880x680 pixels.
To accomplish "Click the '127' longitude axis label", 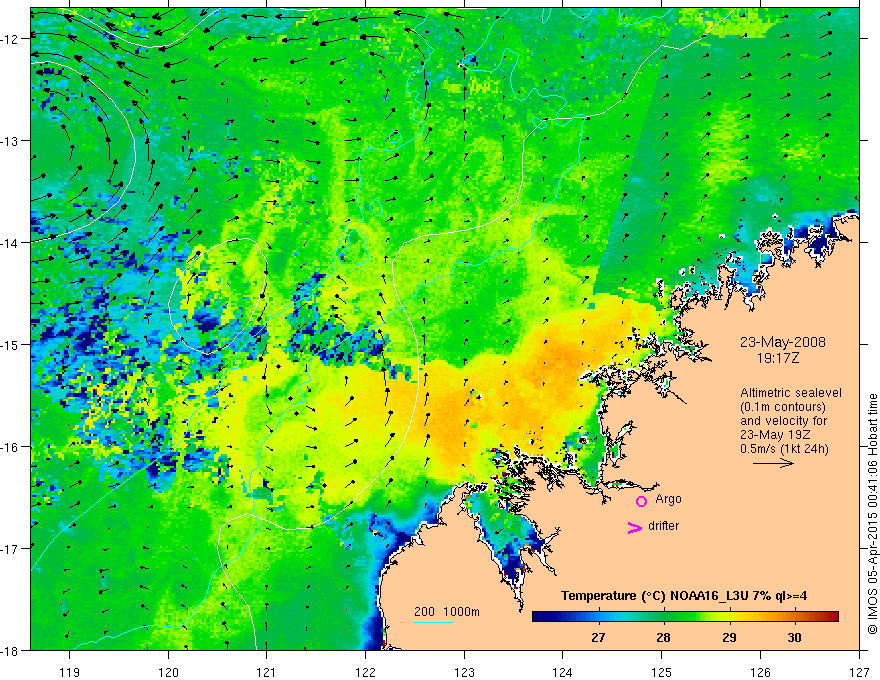I will [859, 672].
